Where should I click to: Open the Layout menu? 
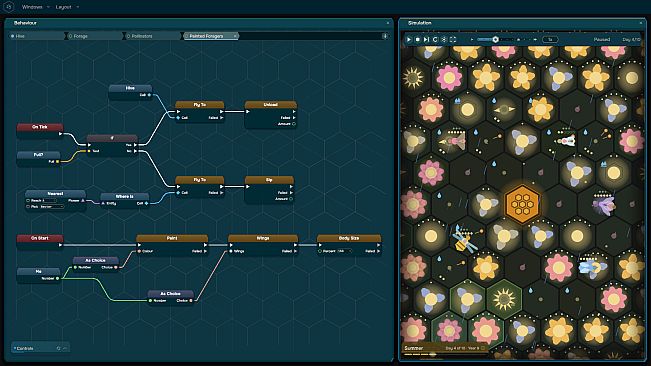click(64, 7)
